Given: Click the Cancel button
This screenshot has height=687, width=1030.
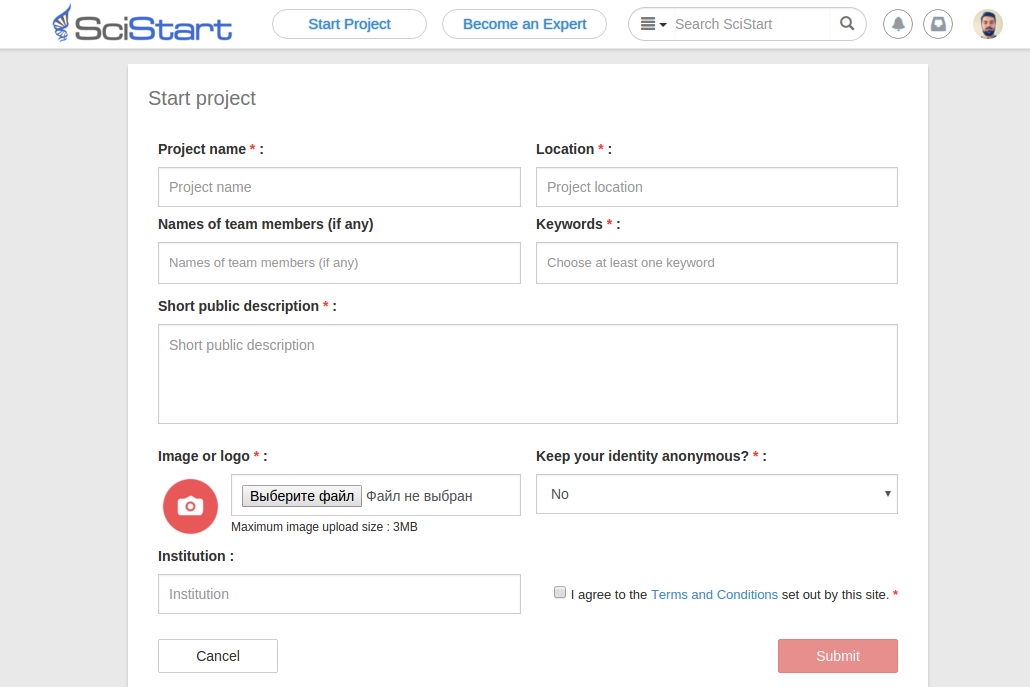Looking at the screenshot, I should pyautogui.click(x=217, y=656).
